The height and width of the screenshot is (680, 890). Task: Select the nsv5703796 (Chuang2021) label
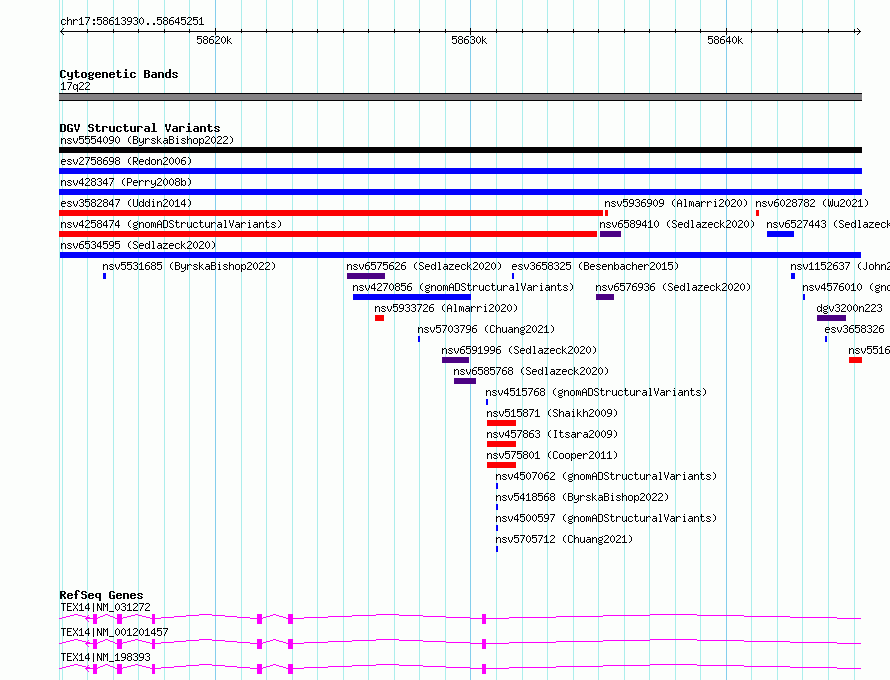[x=486, y=329]
